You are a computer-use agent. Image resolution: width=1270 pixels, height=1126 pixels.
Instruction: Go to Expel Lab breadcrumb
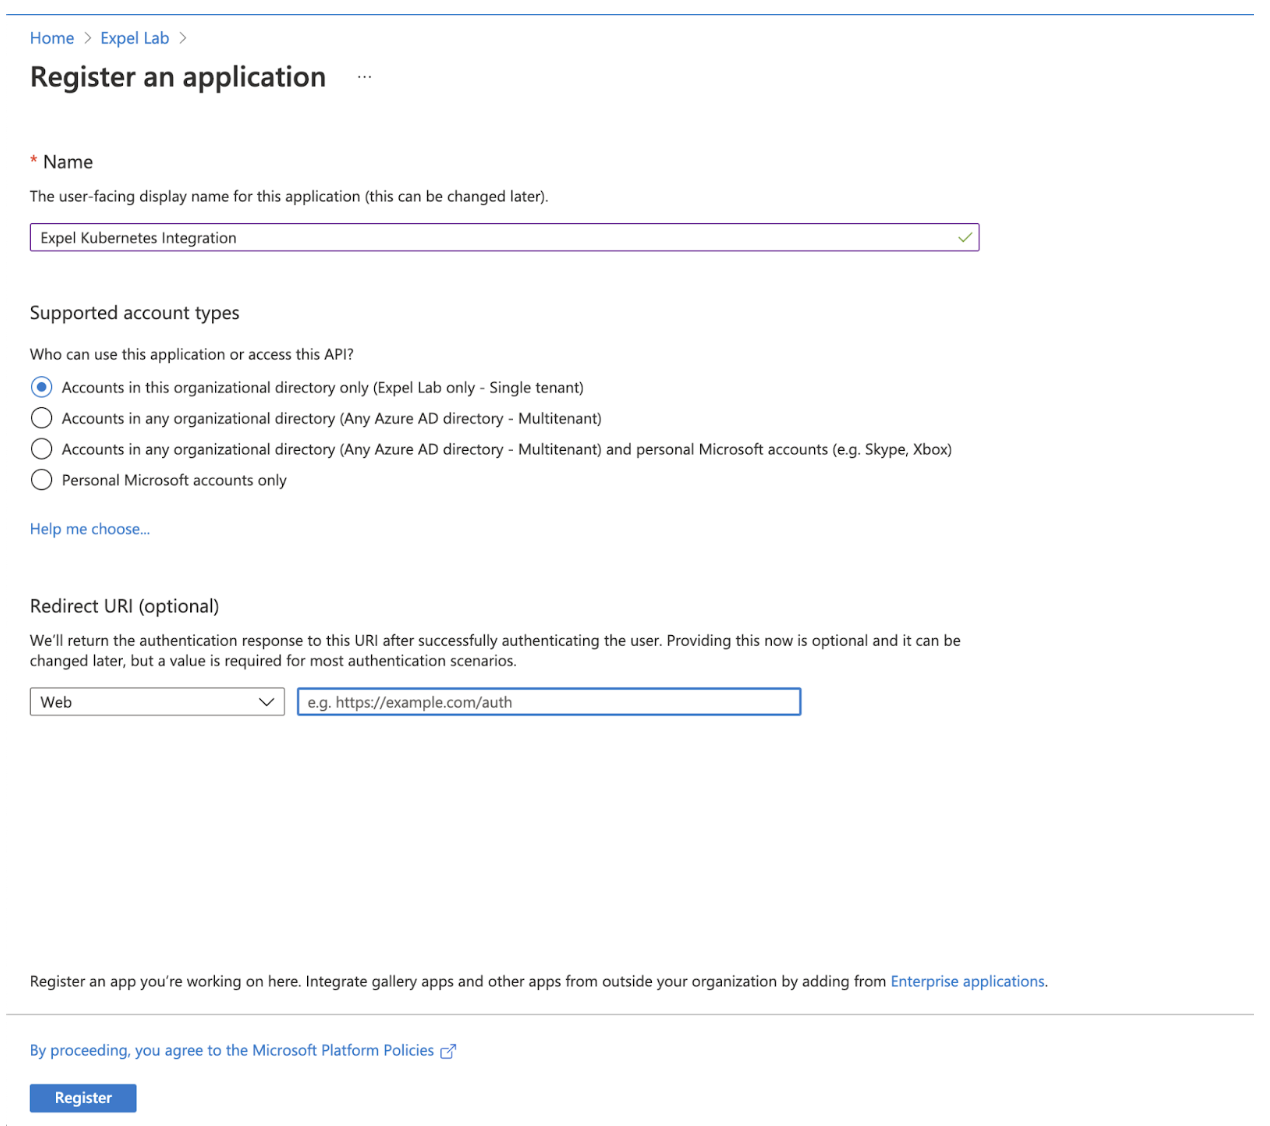coord(135,38)
